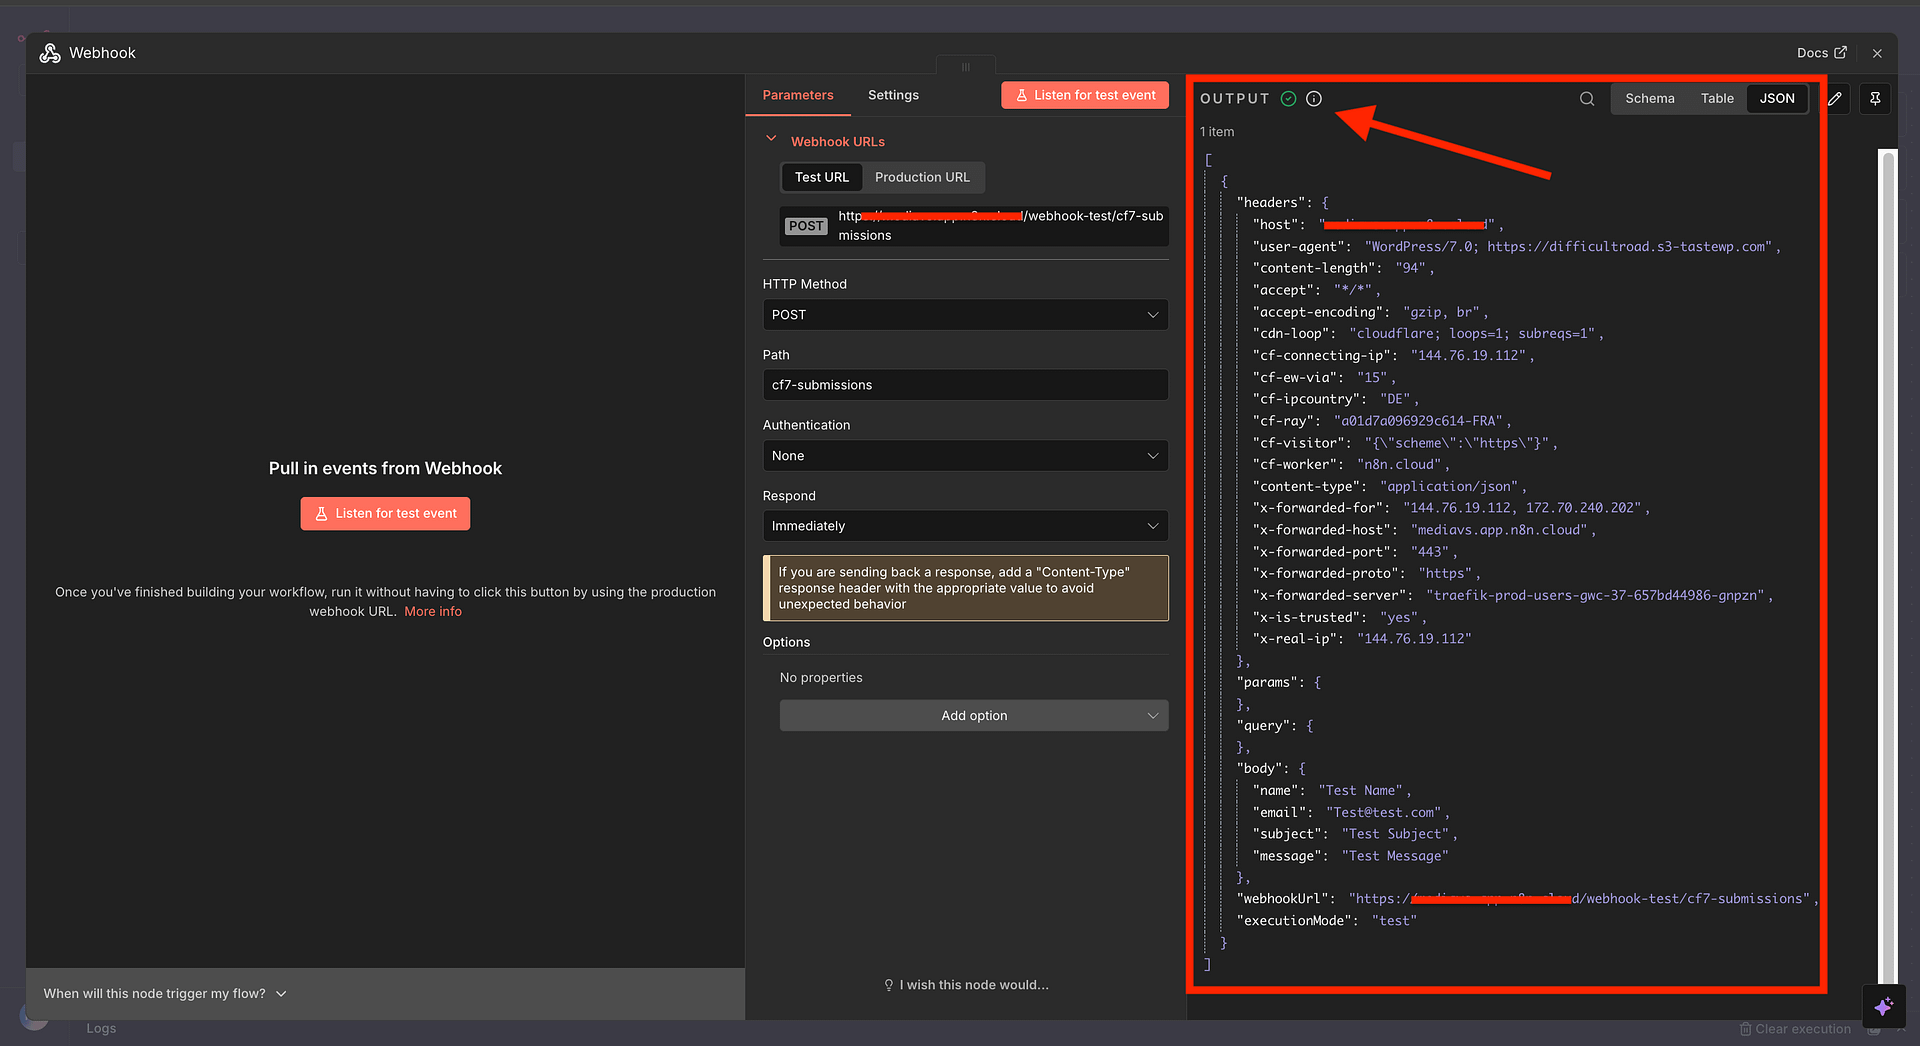Click the output success checkmark icon
Screen dimensions: 1920x1046
pyautogui.click(x=1288, y=98)
